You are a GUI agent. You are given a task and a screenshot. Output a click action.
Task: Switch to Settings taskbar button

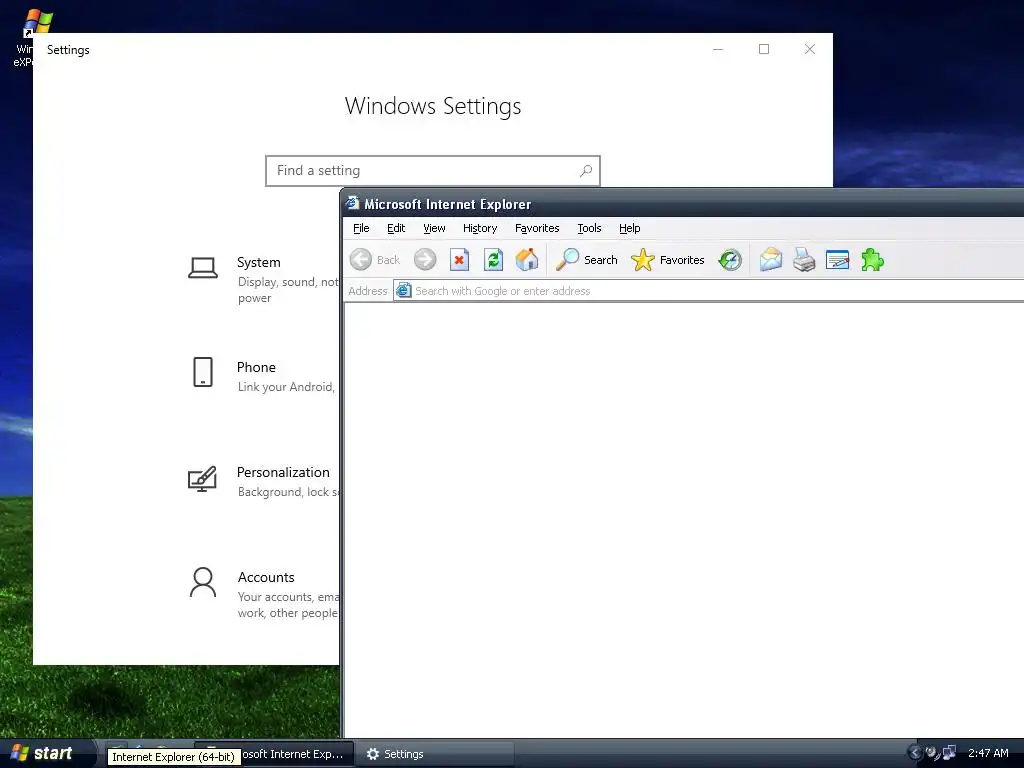coord(436,754)
